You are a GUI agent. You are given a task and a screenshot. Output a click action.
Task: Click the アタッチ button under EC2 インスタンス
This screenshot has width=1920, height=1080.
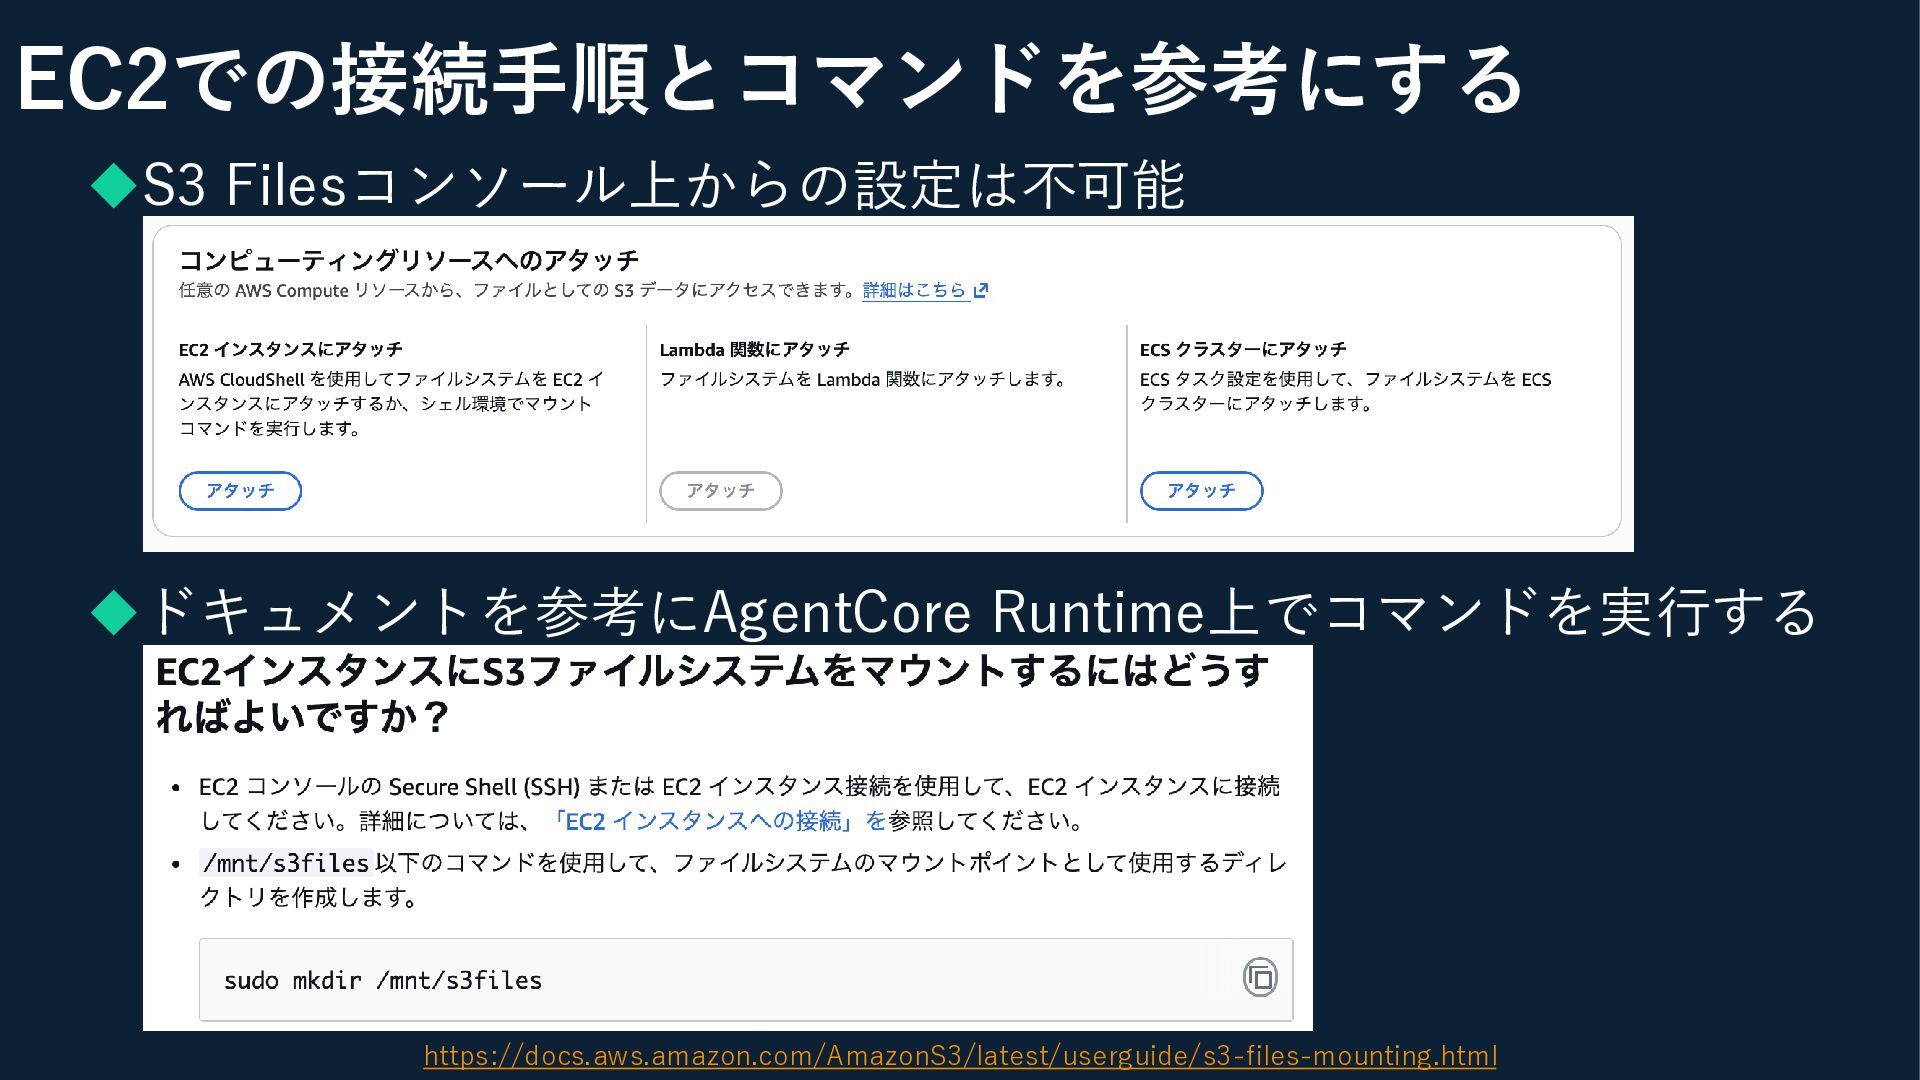click(240, 491)
